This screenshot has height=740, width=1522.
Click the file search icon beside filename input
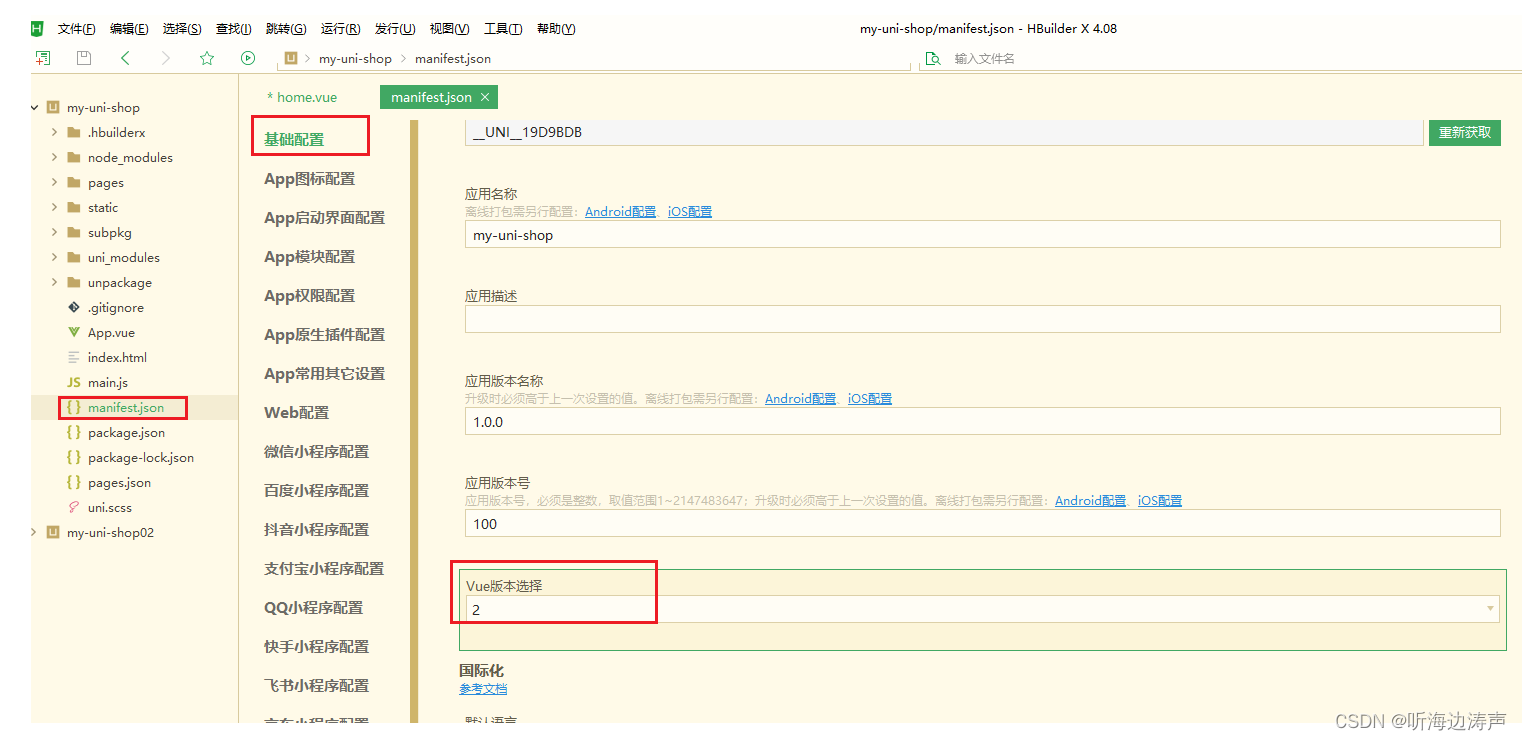933,58
